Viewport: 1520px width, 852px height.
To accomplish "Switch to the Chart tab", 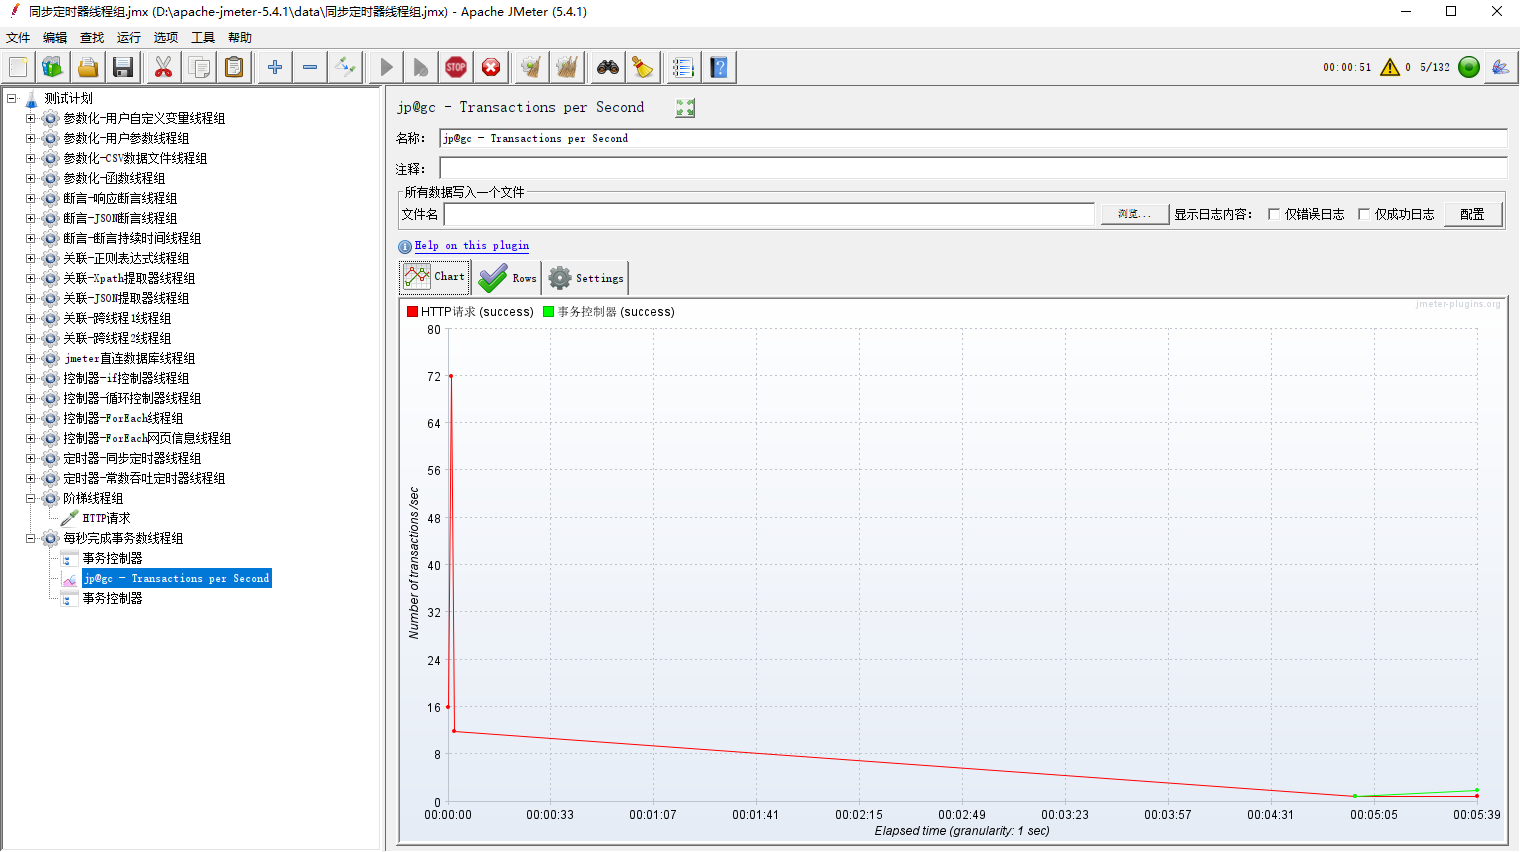I will tap(435, 277).
